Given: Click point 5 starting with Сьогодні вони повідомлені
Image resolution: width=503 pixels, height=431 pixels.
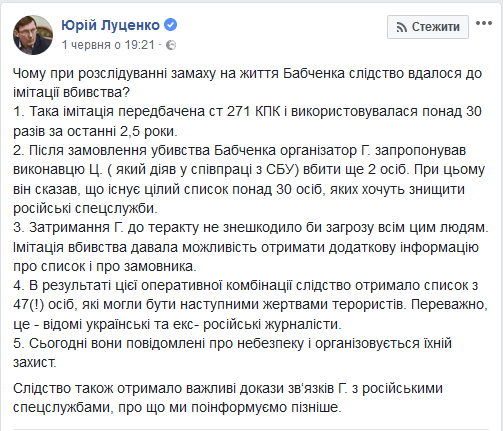Looking at the screenshot, I should (232, 353).
